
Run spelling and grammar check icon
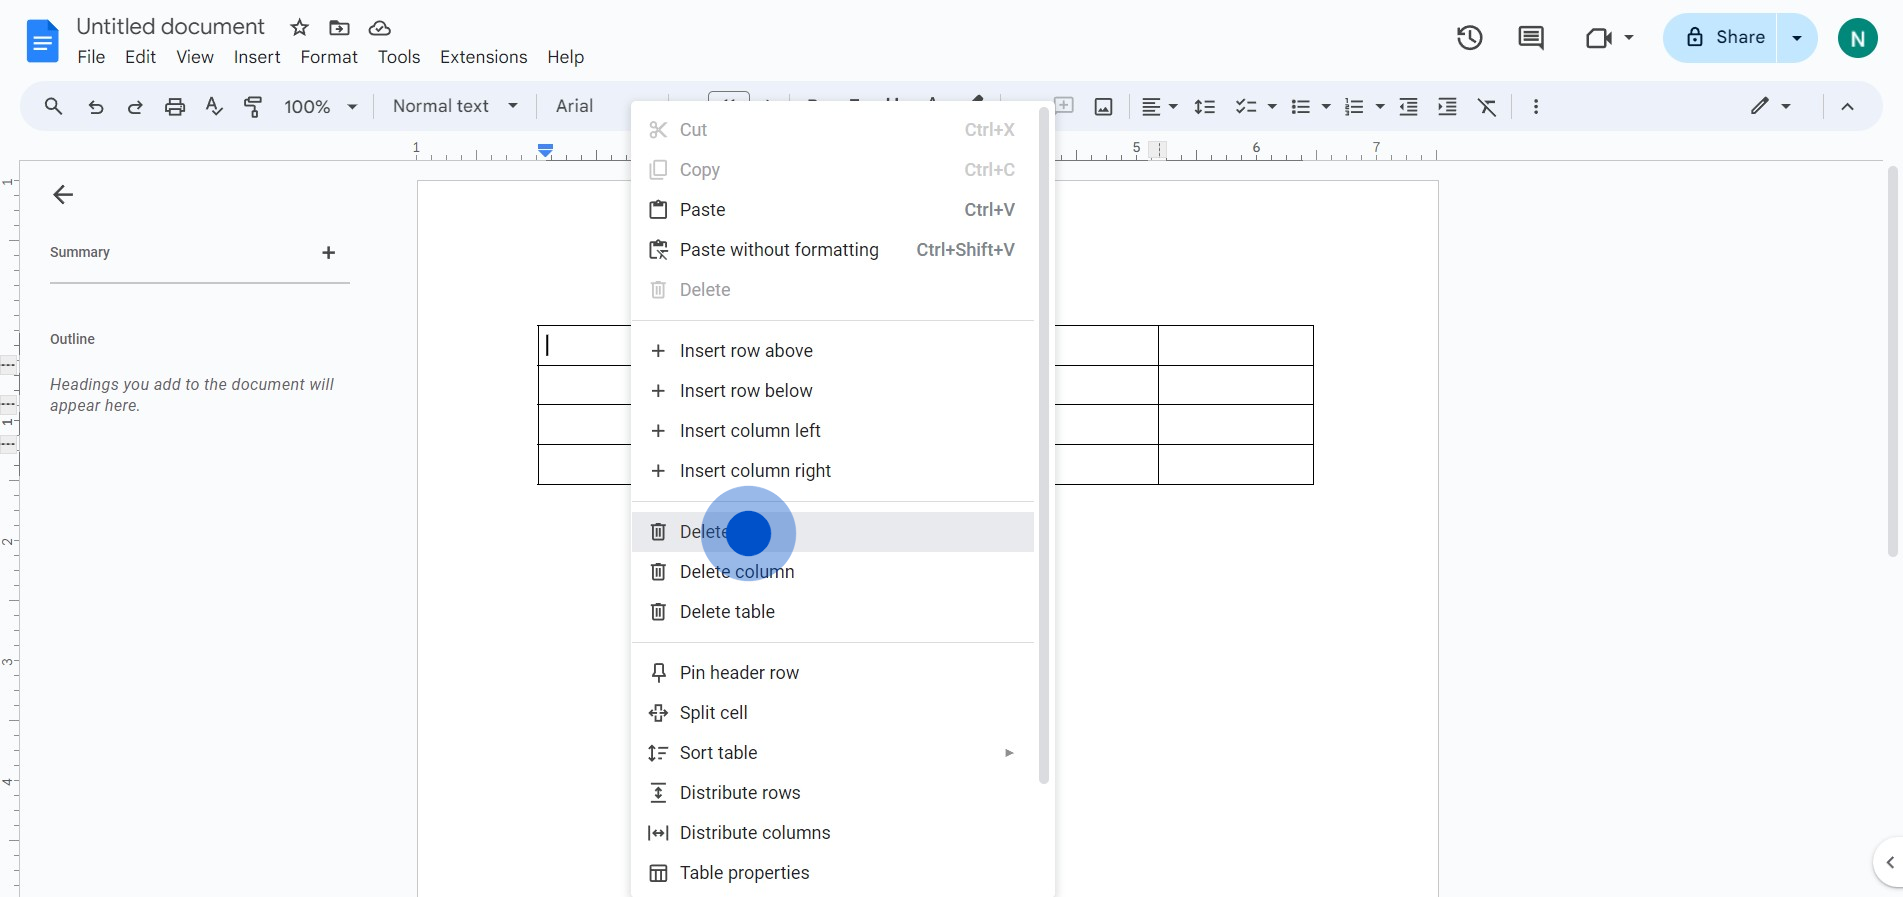click(x=214, y=107)
